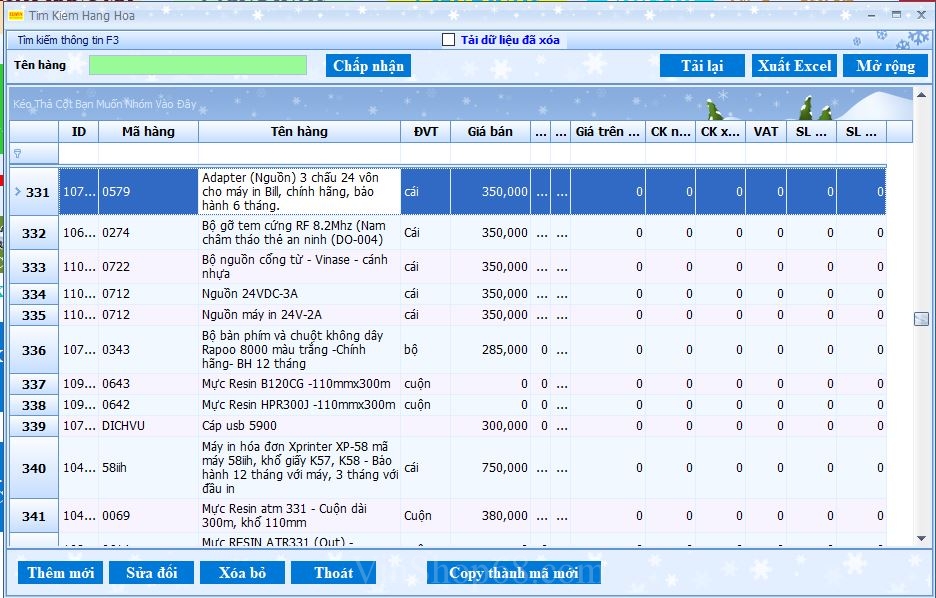Toggle the "Tải dữ liệu đã xóa" checkbox

point(449,40)
